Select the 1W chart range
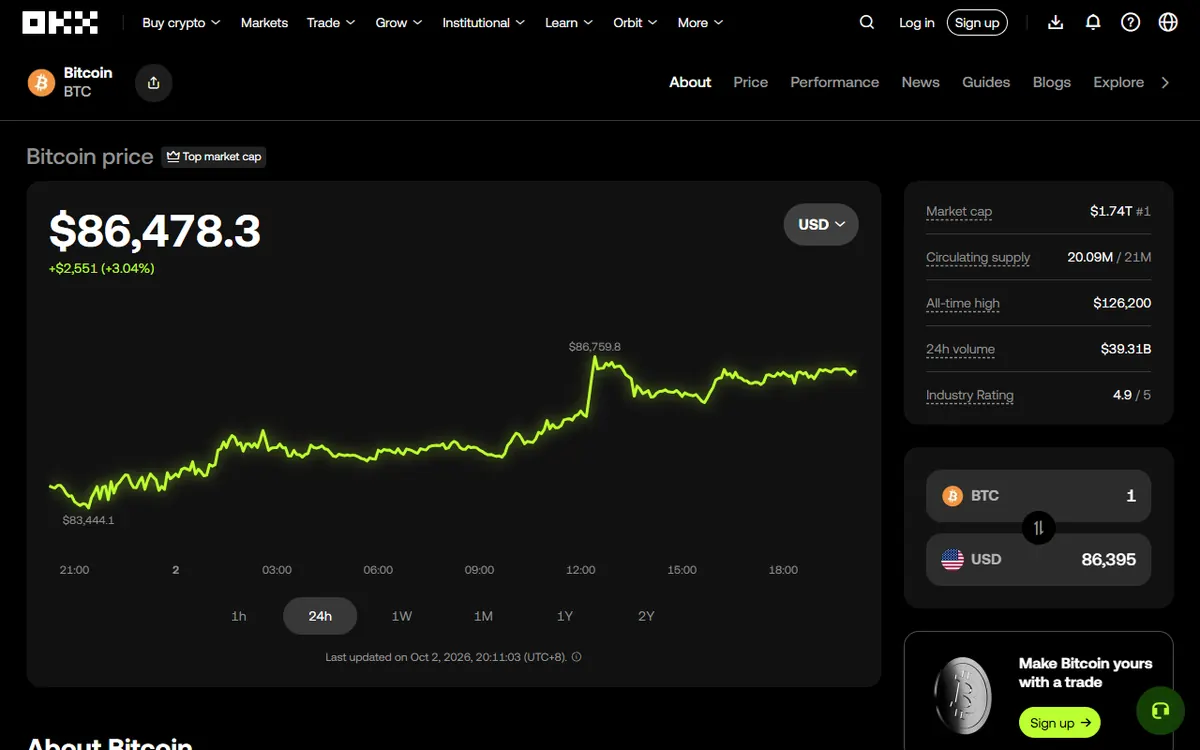The height and width of the screenshot is (750, 1200). [401, 616]
